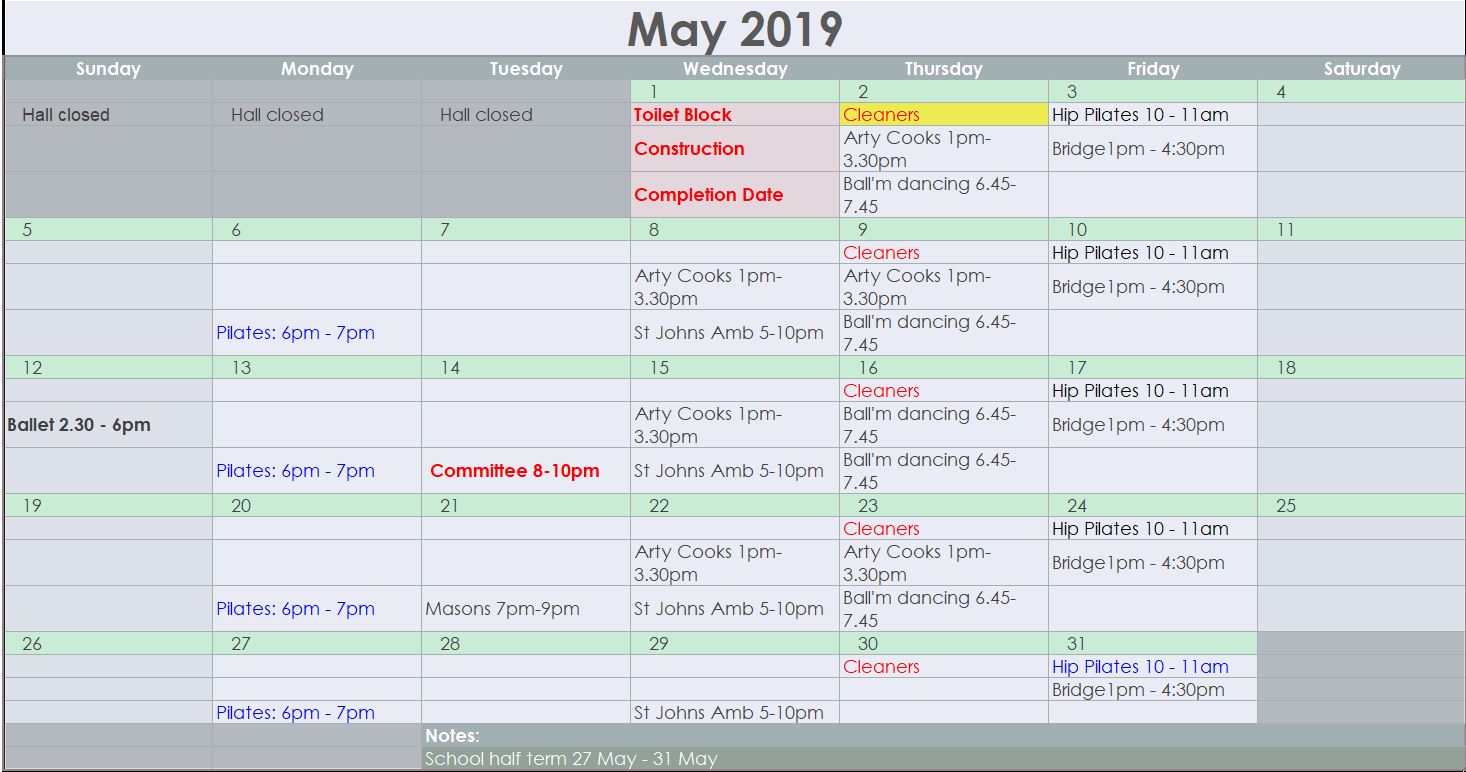Select the Sunday column header
Screen dimensions: 1466x772
108,69
